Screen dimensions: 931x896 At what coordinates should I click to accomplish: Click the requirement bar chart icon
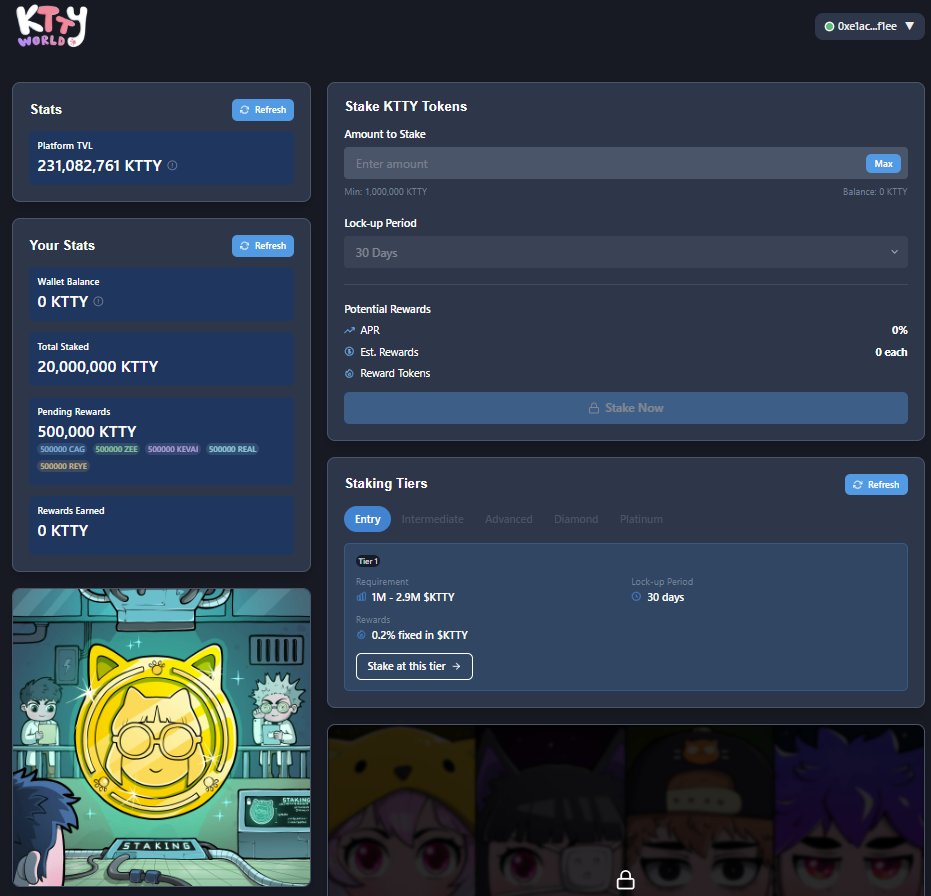[x=361, y=597]
